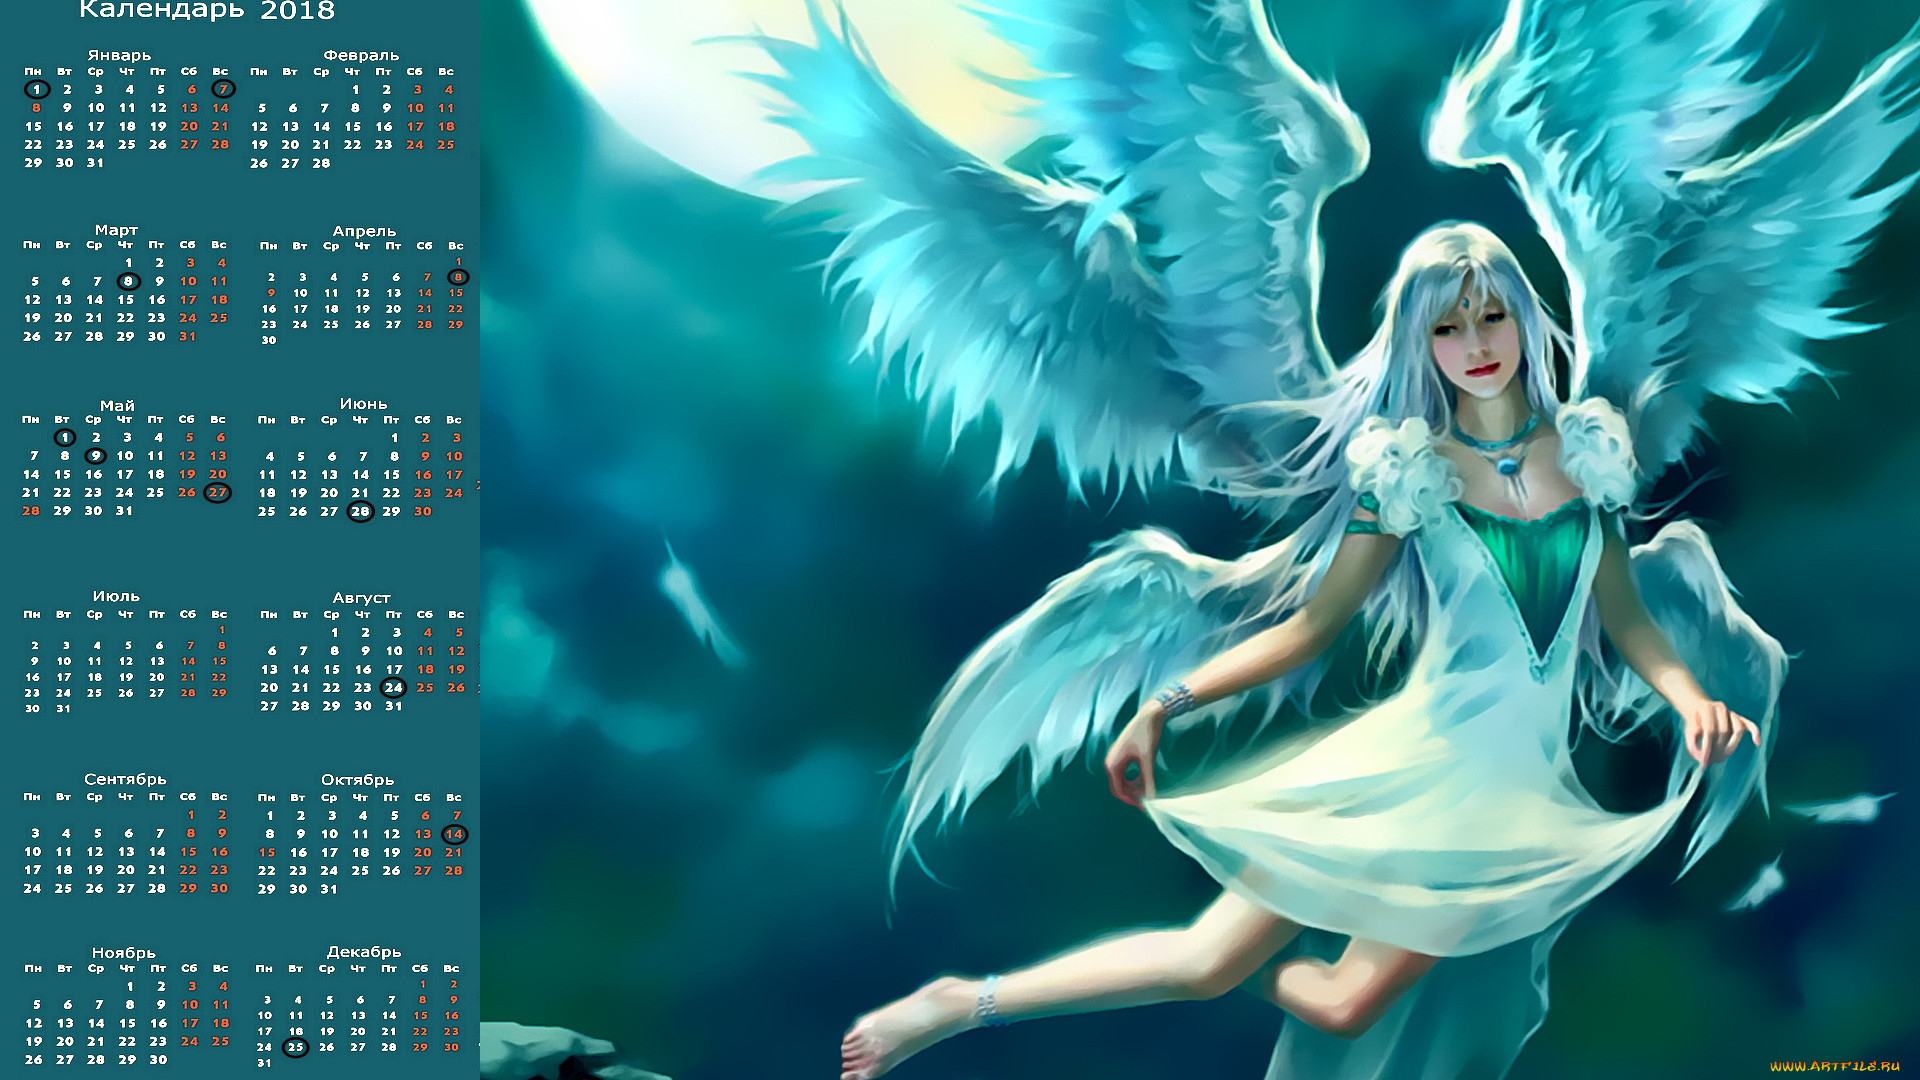Open the www.artfile.ru watermark link
Viewport: 1920px width, 1080px height.
[1834, 1066]
